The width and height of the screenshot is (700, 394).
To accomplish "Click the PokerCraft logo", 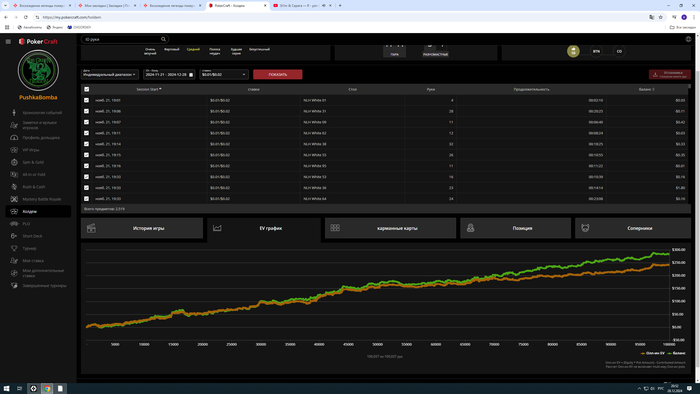I will coord(38,41).
